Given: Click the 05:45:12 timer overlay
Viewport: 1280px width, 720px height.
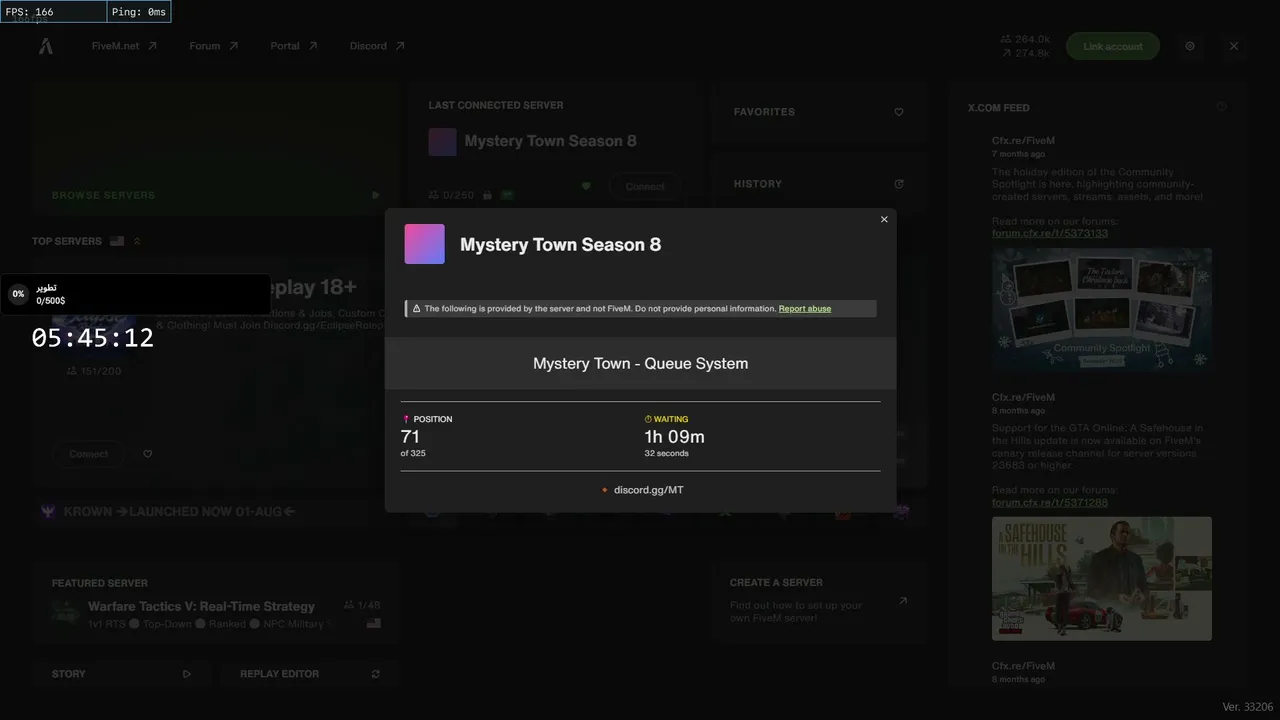Looking at the screenshot, I should (x=93, y=338).
